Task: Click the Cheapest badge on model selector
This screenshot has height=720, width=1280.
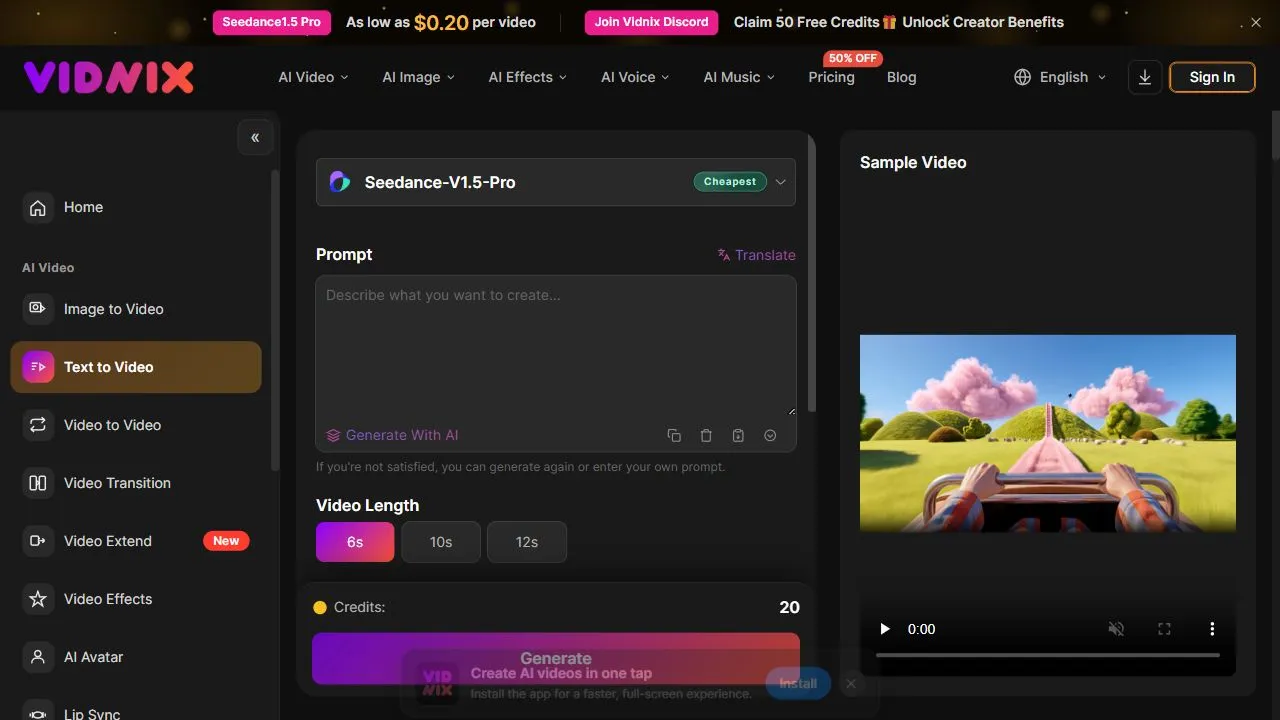Action: coord(730,182)
